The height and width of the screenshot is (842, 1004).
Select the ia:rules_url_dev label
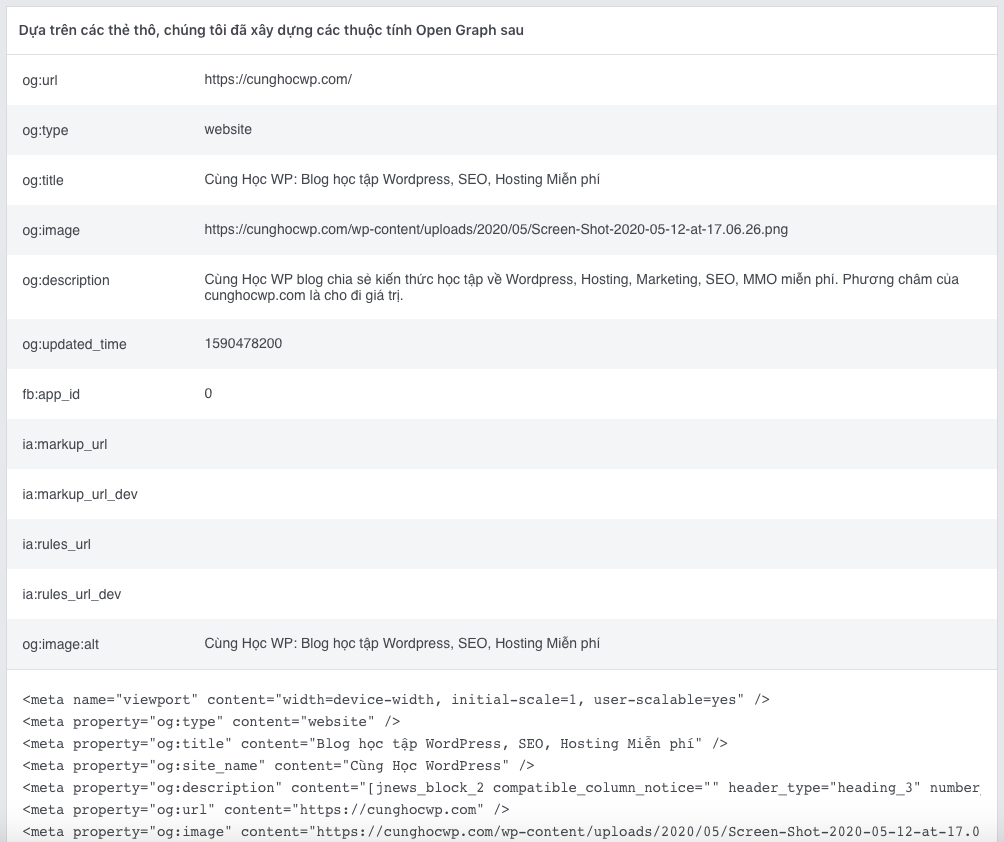coord(72,594)
